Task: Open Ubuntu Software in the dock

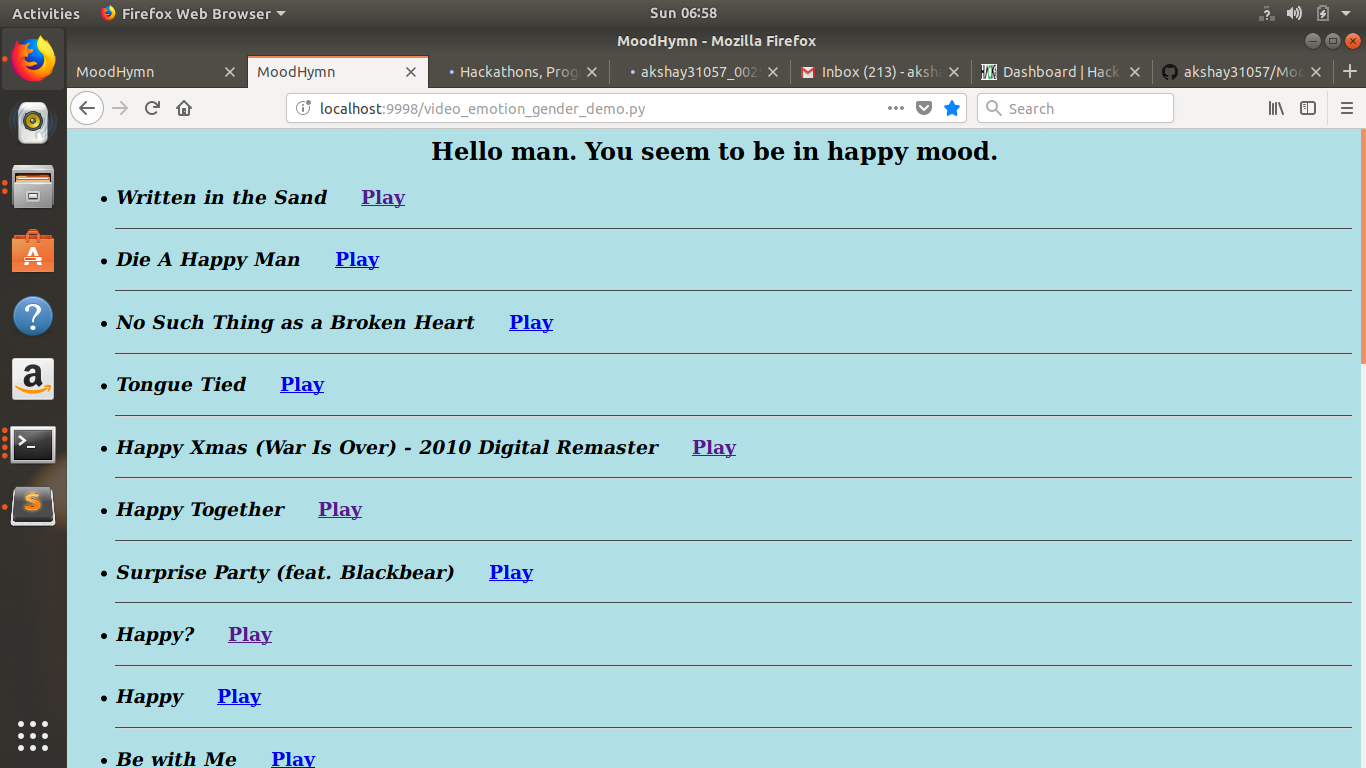Action: tap(33, 252)
